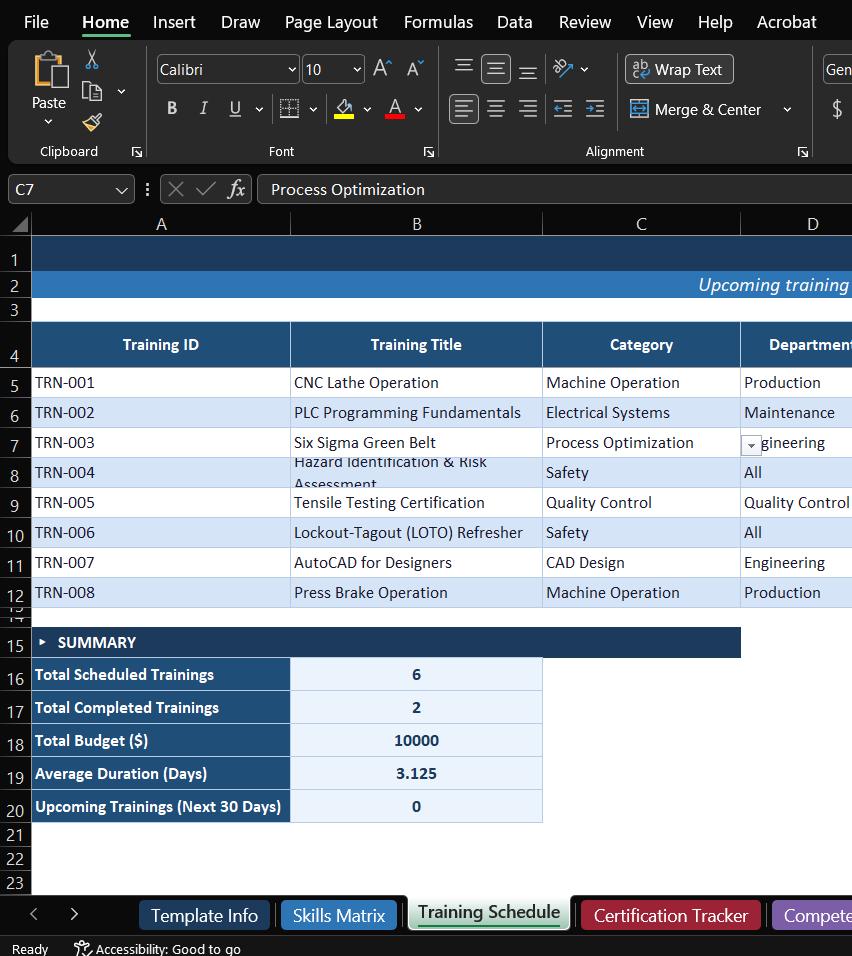Toggle Bold formatting
Screen dimensions: 852x956
tap(172, 109)
